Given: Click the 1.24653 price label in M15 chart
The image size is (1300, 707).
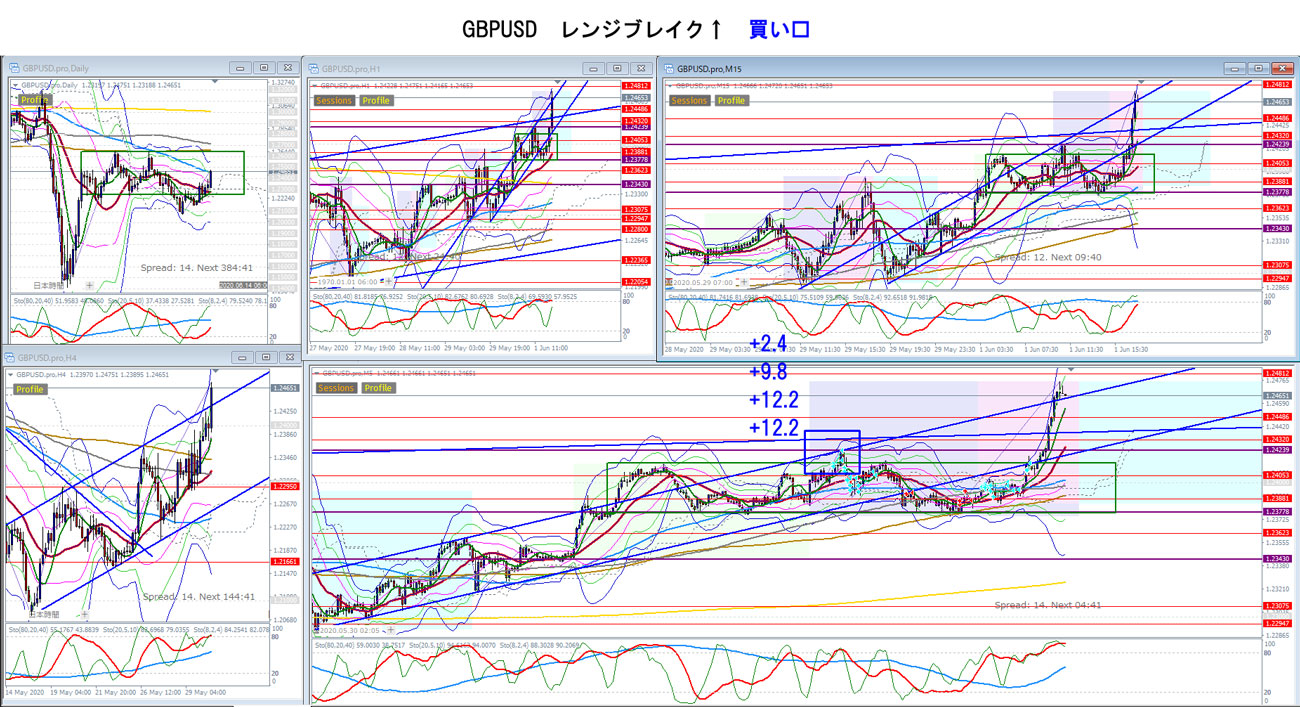Looking at the screenshot, I should (1276, 102).
